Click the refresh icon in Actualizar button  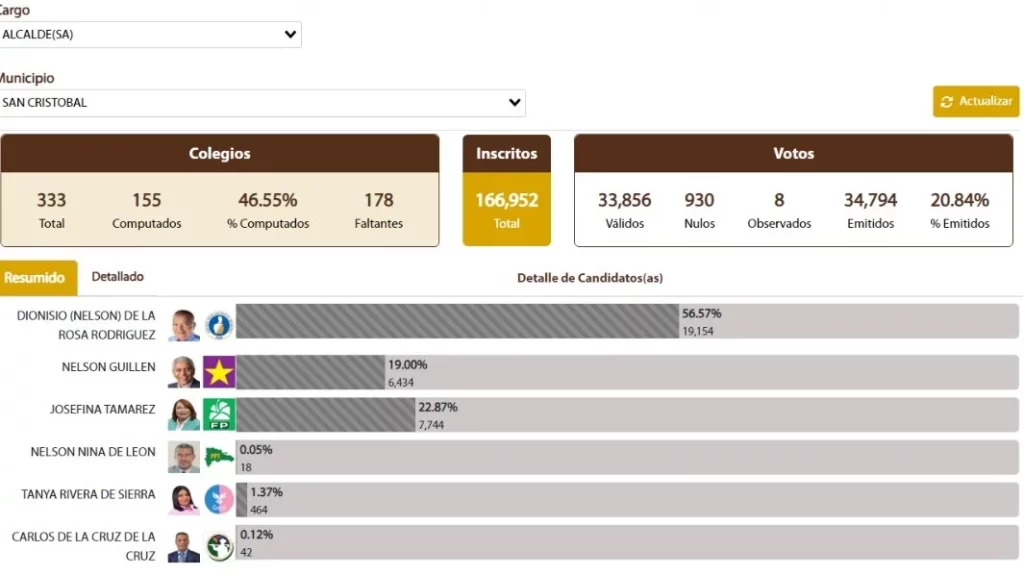pos(946,102)
